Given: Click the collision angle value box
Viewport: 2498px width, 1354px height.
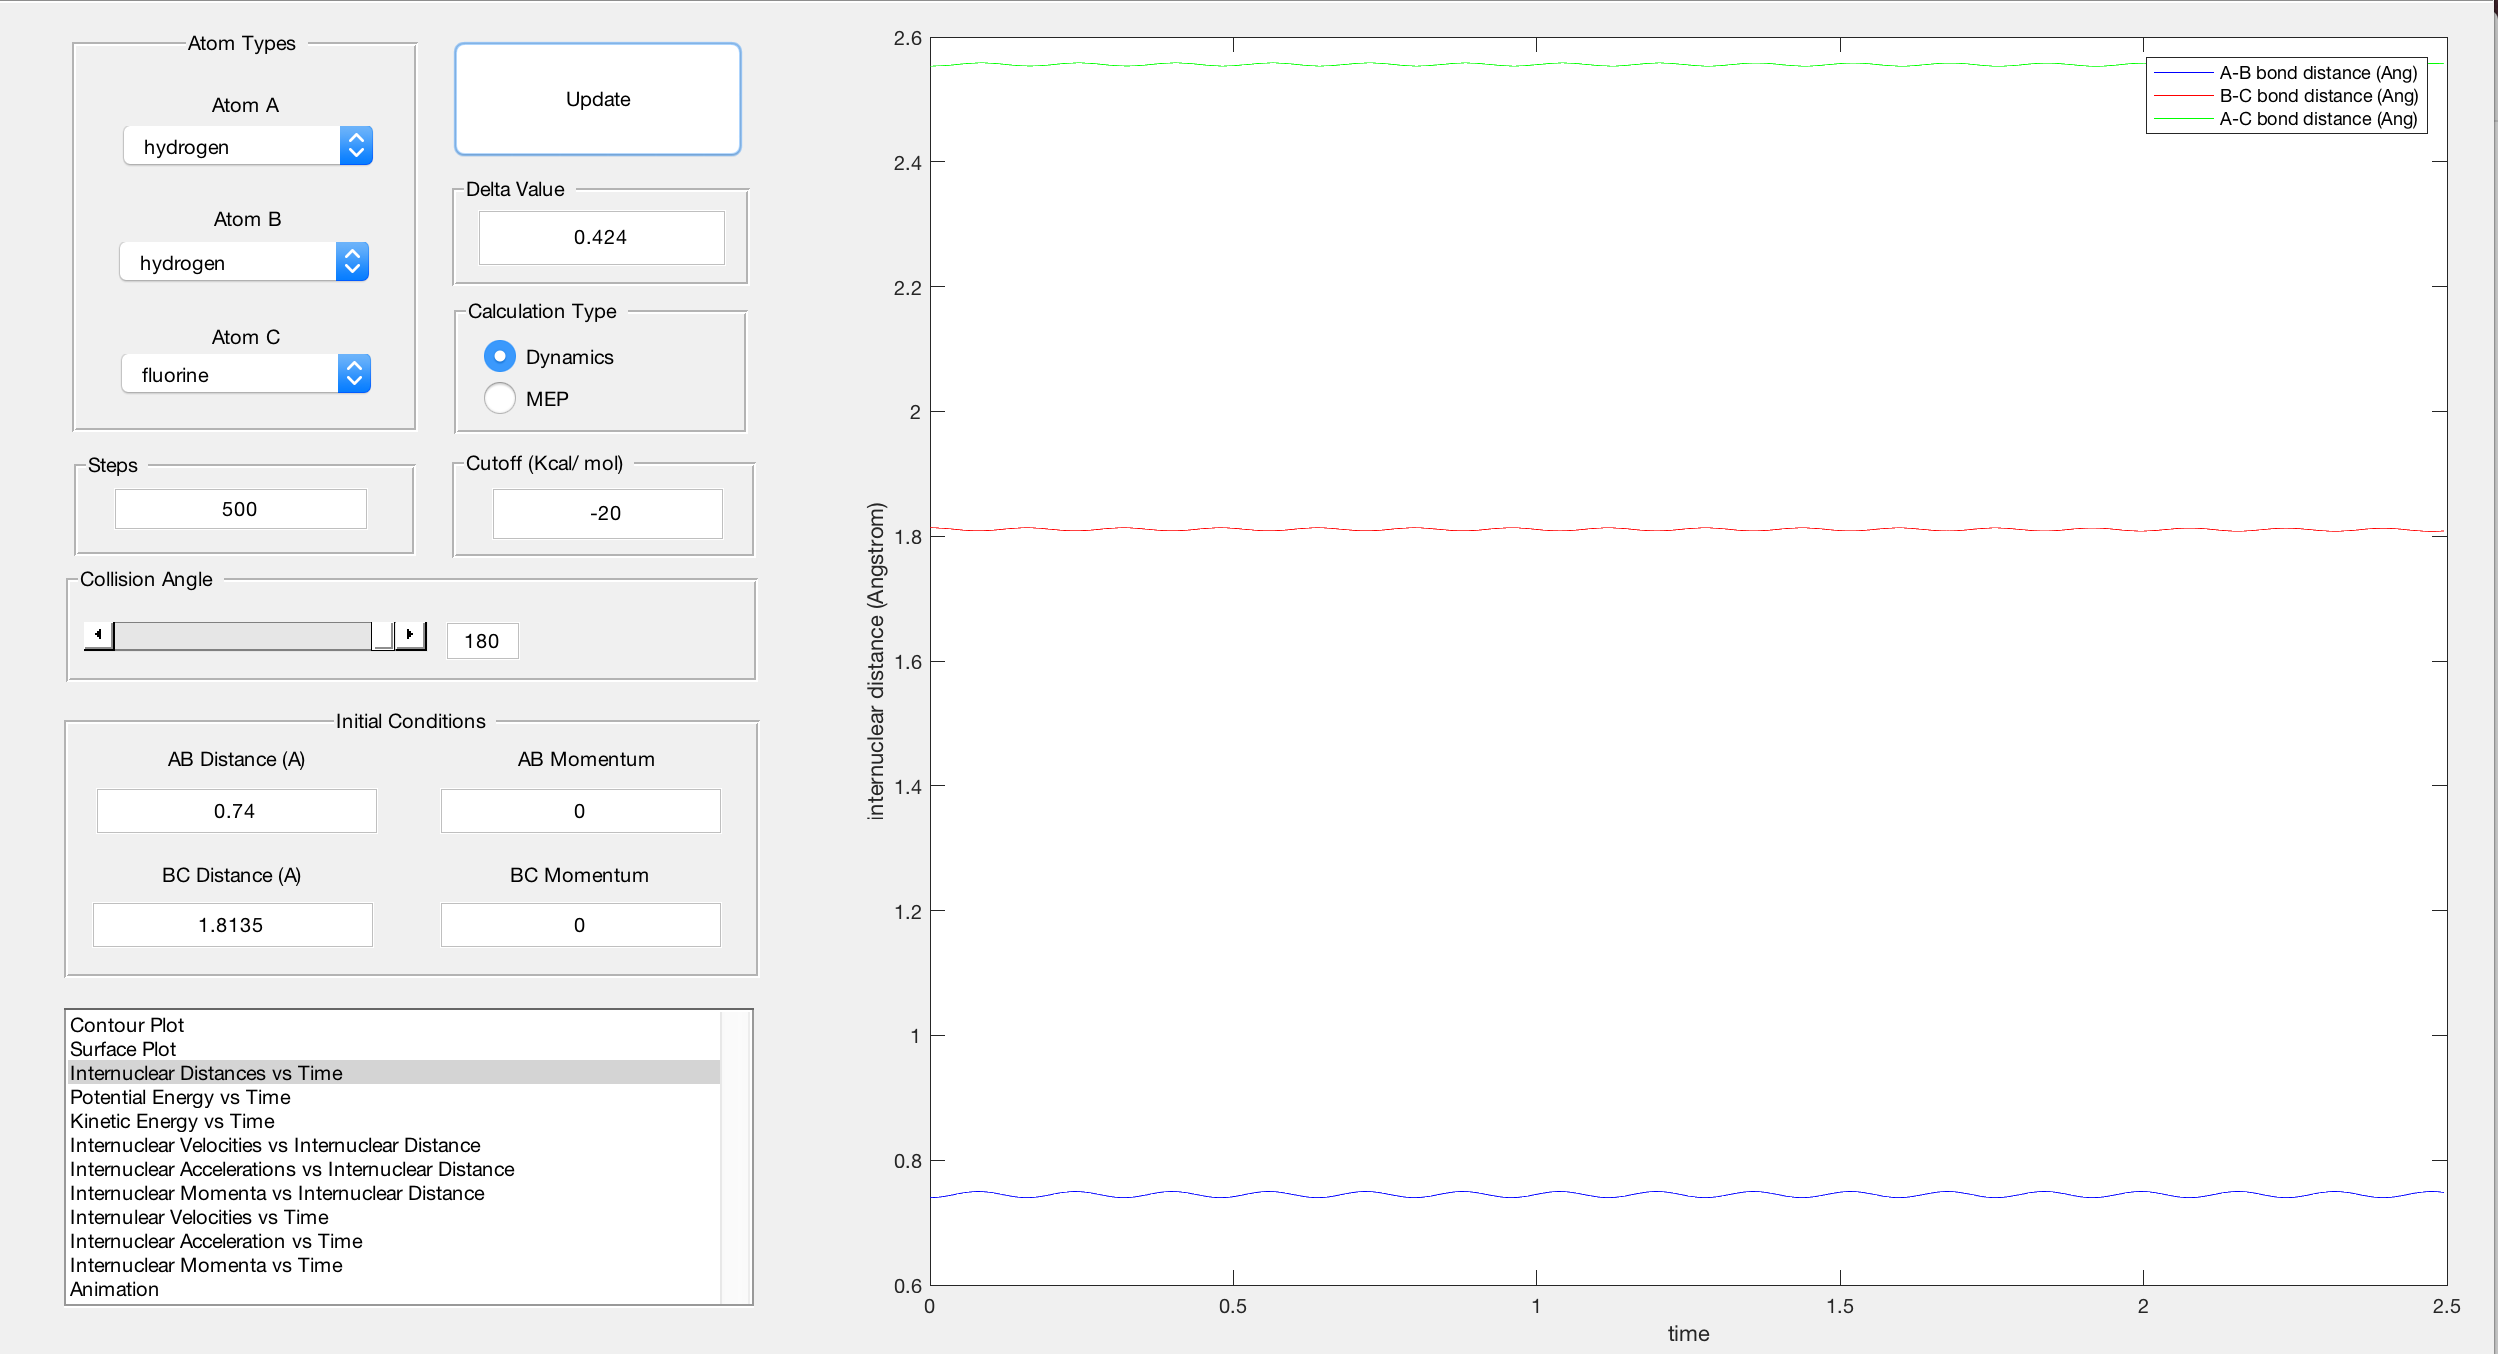Looking at the screenshot, I should [482, 641].
